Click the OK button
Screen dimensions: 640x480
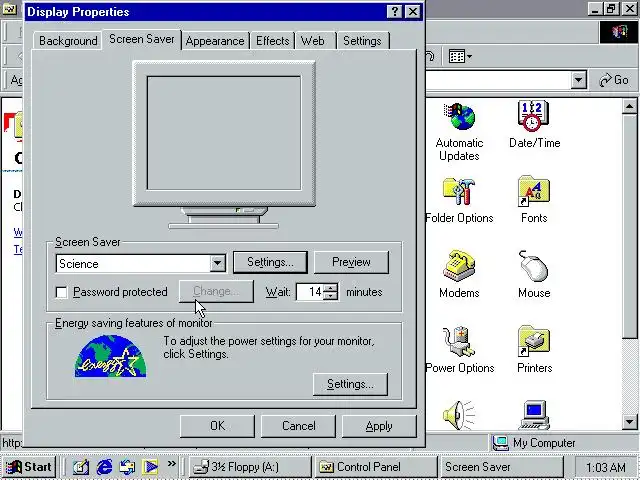tap(217, 426)
